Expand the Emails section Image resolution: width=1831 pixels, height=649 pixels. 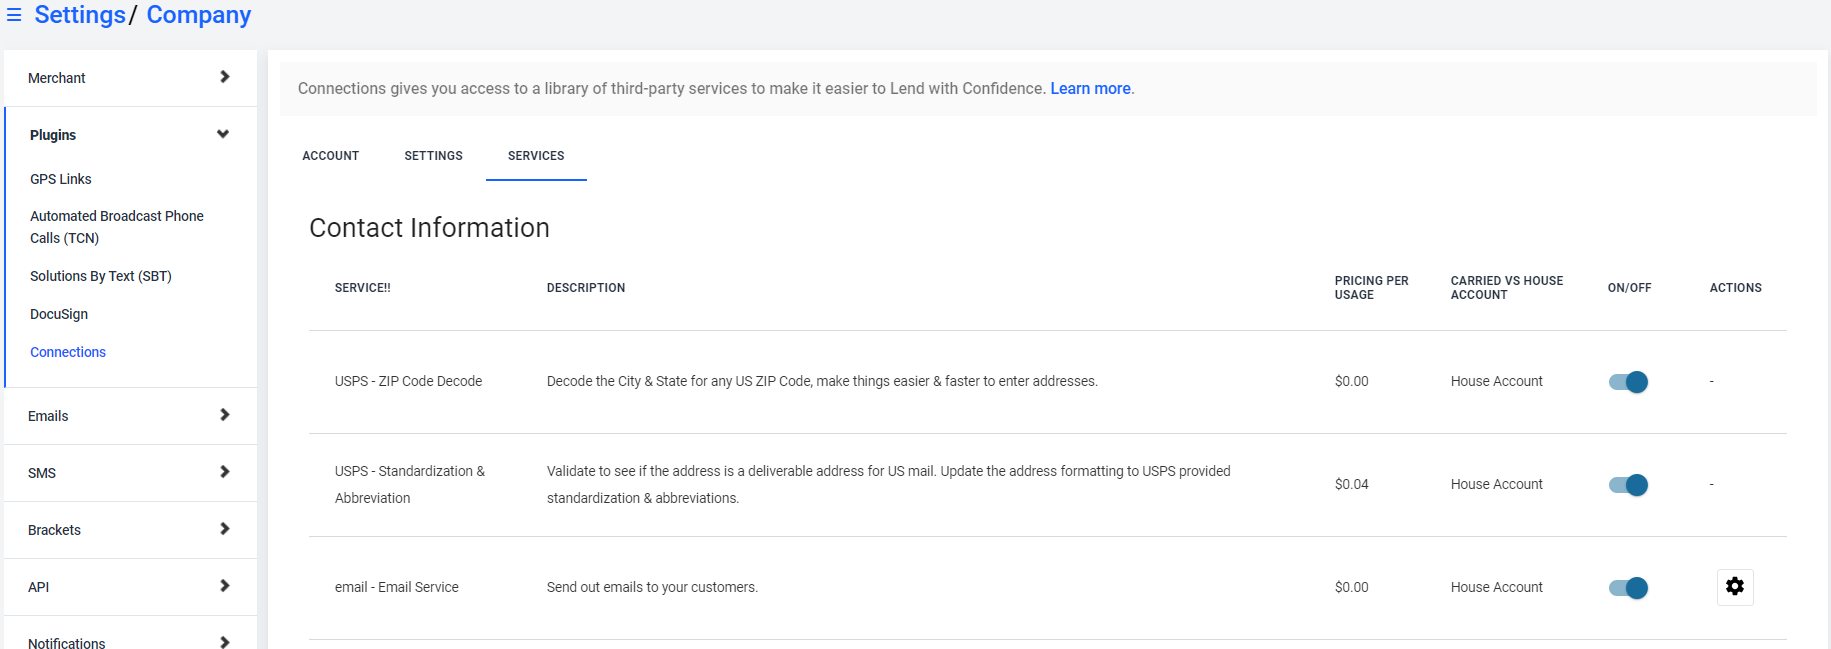pos(130,416)
